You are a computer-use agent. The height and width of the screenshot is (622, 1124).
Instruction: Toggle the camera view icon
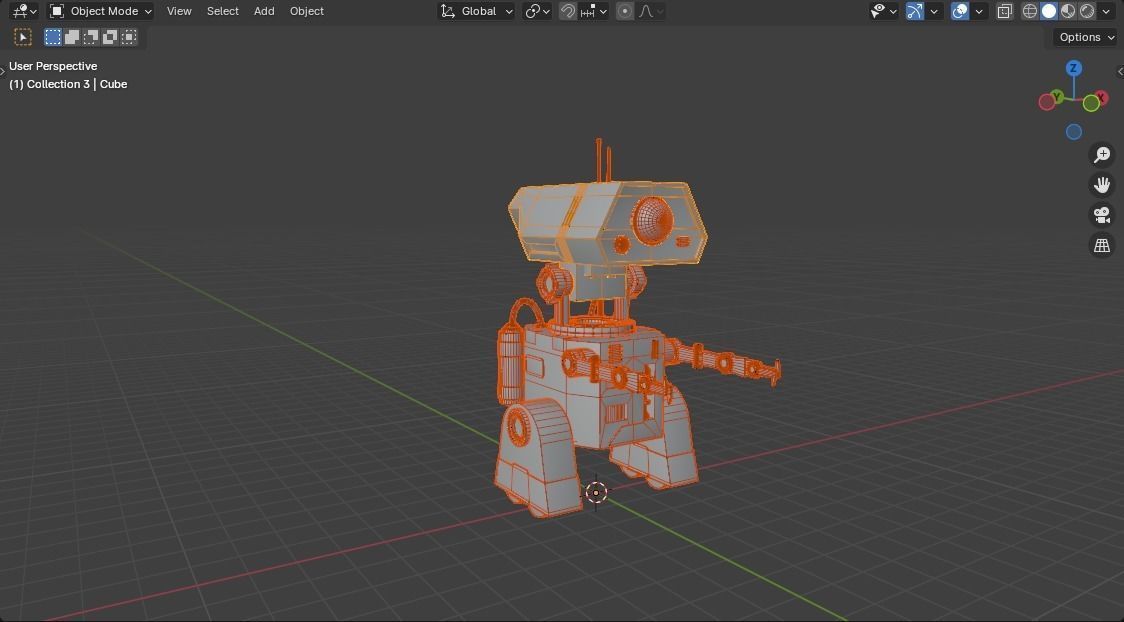coord(1102,215)
